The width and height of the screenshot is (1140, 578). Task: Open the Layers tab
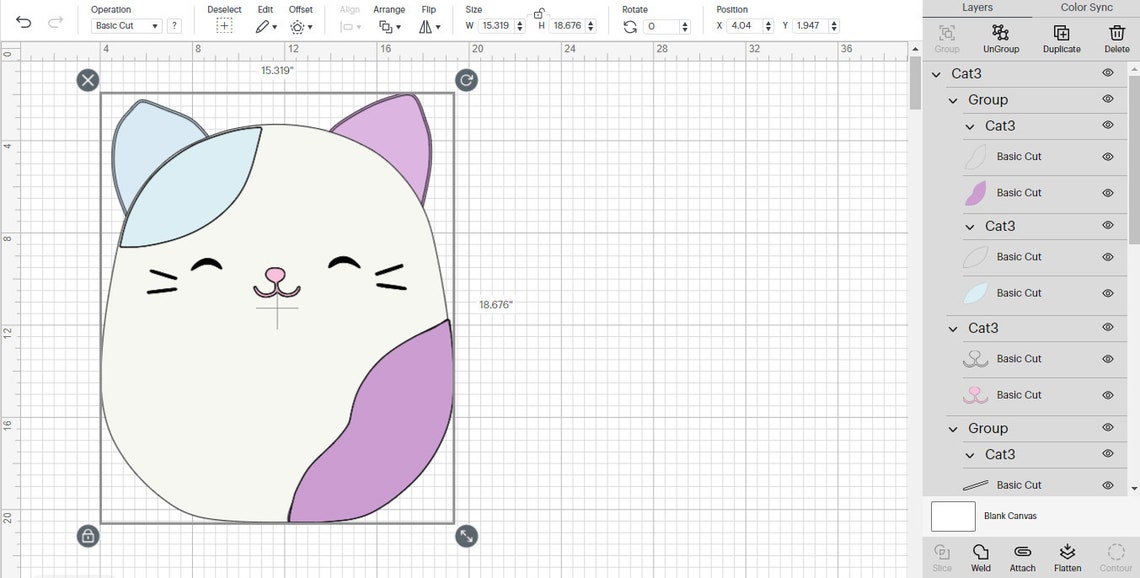977,8
